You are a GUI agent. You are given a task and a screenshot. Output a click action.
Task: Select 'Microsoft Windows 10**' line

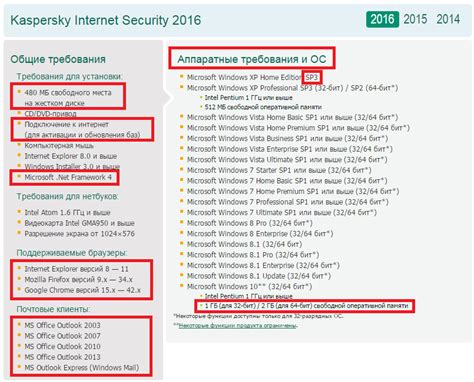point(250,287)
